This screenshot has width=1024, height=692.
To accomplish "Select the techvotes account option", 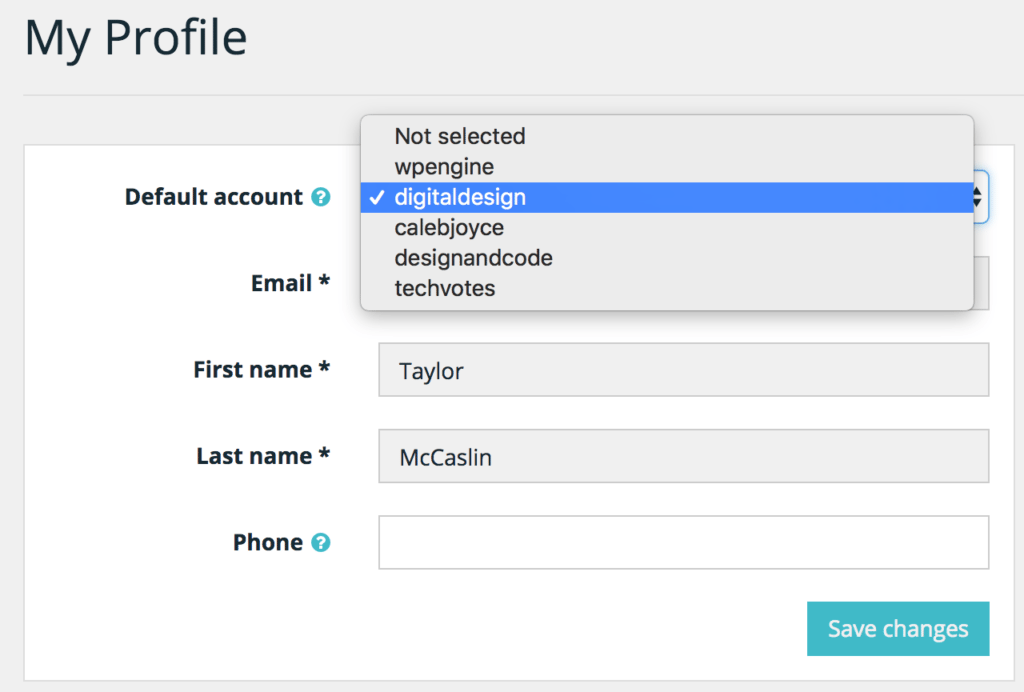I will pos(444,289).
